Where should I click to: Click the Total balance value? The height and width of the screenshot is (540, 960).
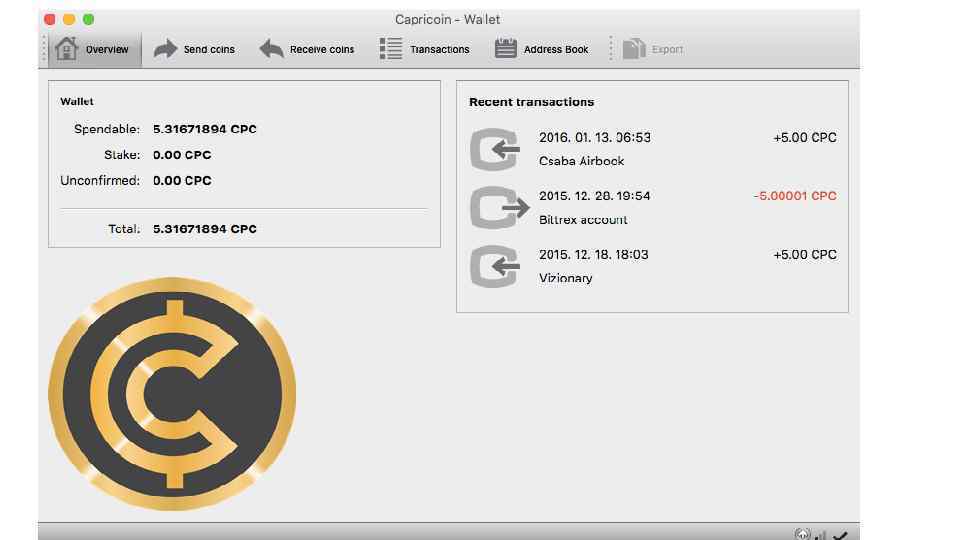click(x=204, y=229)
